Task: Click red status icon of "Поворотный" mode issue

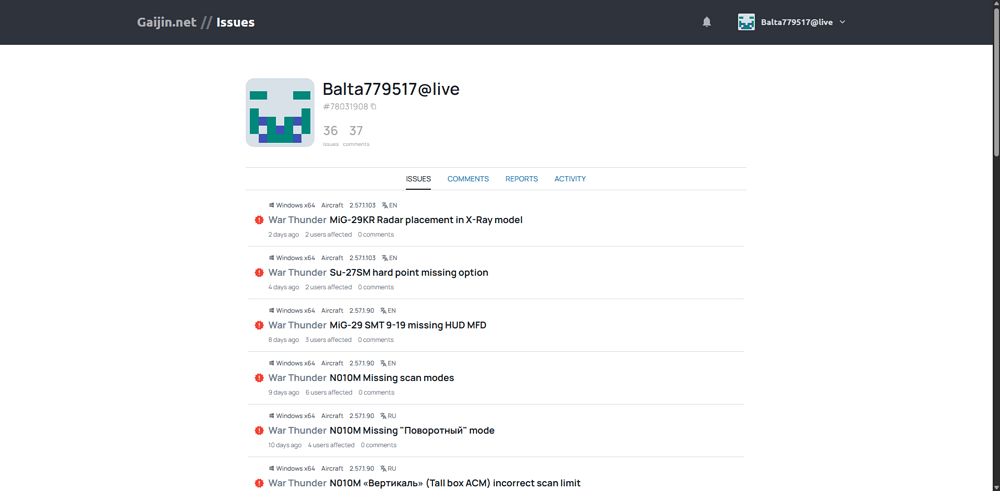Action: coord(259,430)
